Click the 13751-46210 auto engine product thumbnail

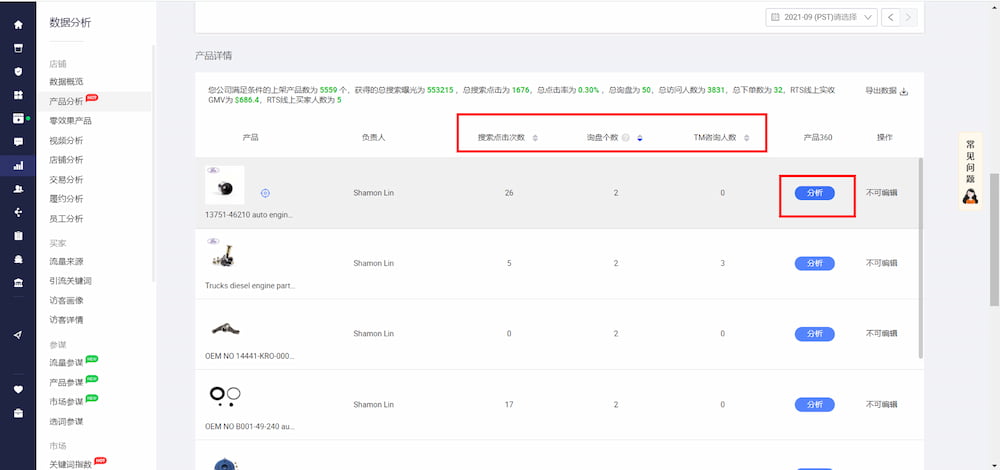(x=224, y=186)
